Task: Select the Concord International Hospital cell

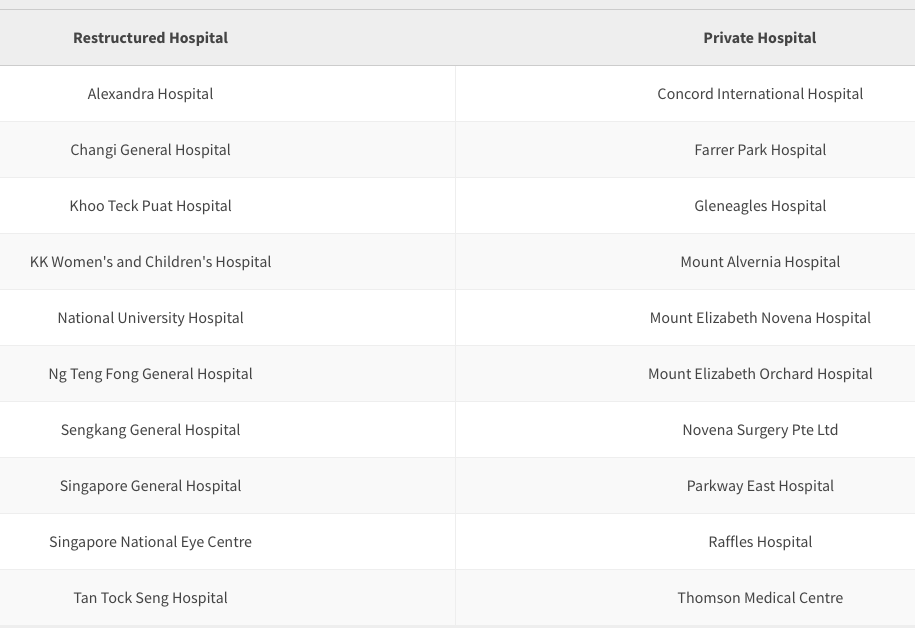Action: (760, 94)
